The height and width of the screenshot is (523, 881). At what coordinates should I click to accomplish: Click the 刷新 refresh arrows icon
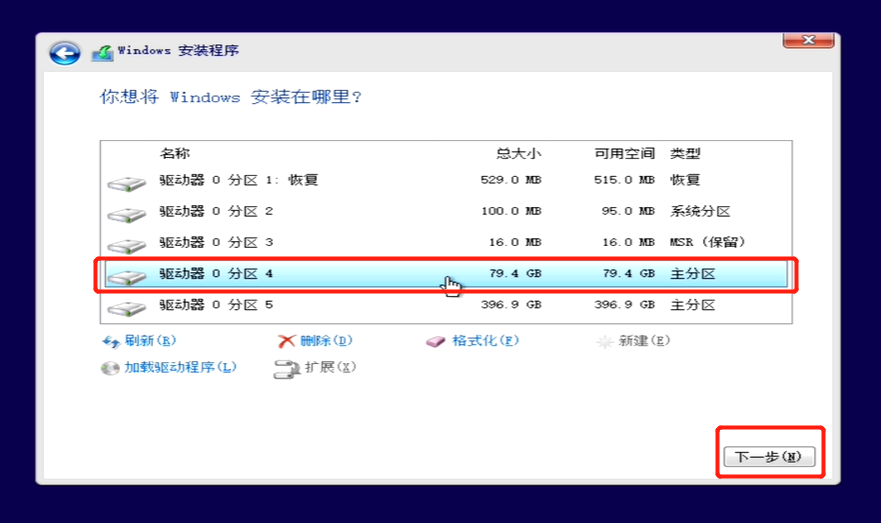coord(111,342)
